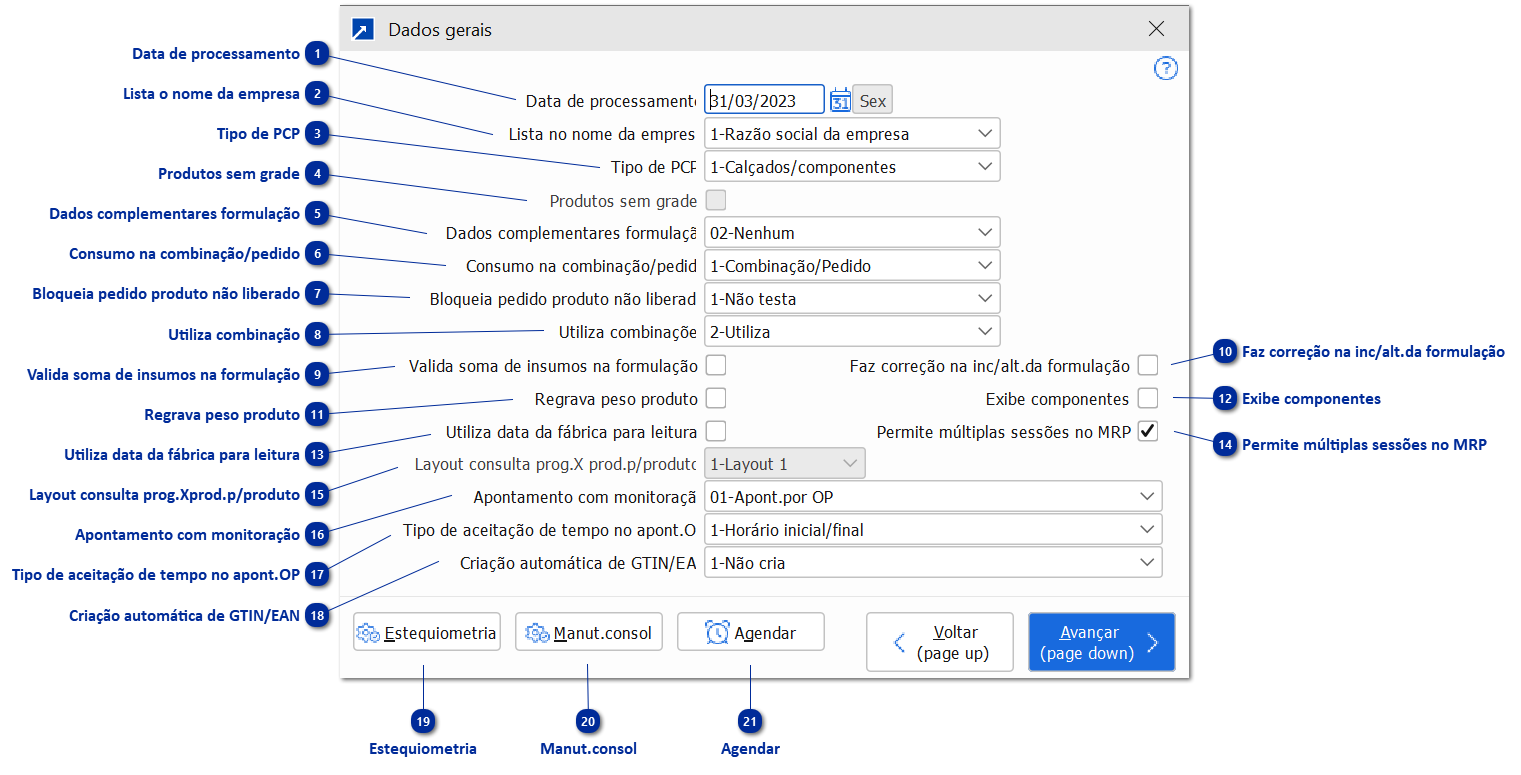Tick the Exibe componentes checkbox
1521x775 pixels.
coord(1148,399)
